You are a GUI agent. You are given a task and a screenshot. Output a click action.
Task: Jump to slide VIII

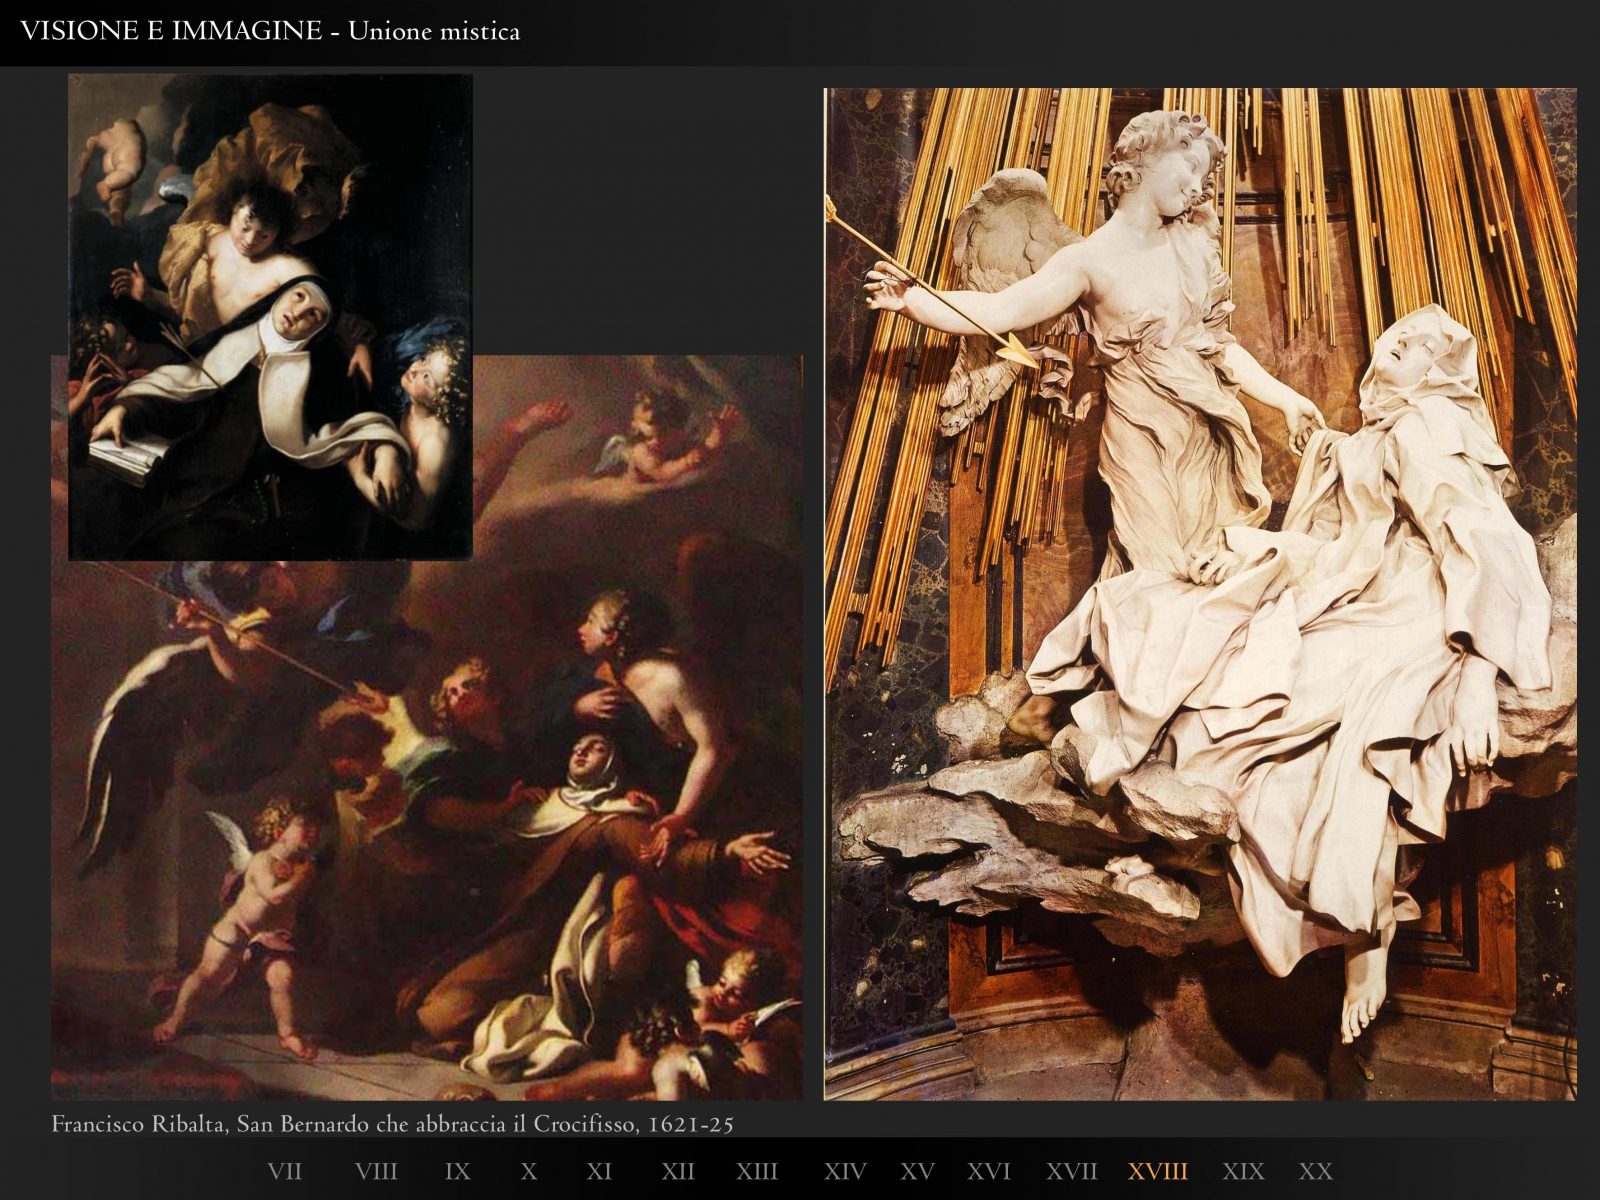tap(376, 1171)
